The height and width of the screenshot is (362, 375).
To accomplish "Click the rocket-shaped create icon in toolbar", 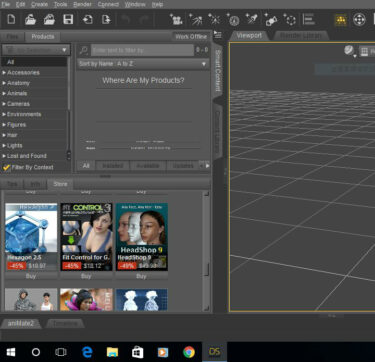I will 252,19.
